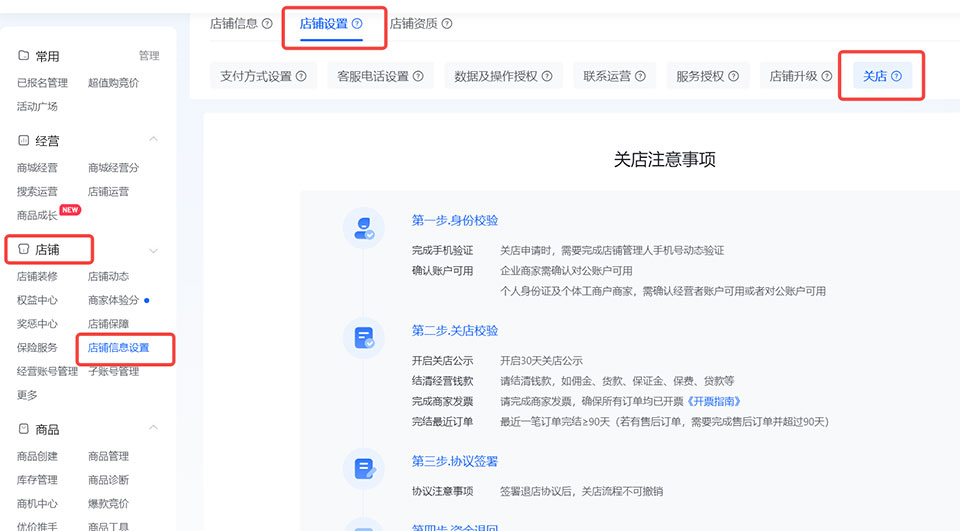The height and width of the screenshot is (531, 960).
Task: Click 第一步 identity verification step icon
Action: coord(363,227)
